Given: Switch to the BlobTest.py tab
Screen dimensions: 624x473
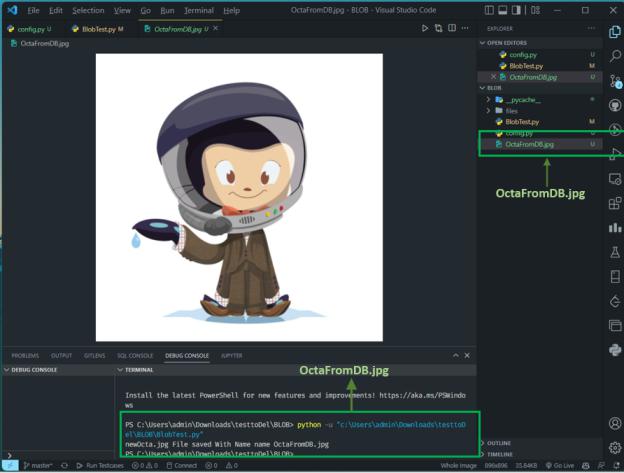Looking at the screenshot, I should coord(98,29).
